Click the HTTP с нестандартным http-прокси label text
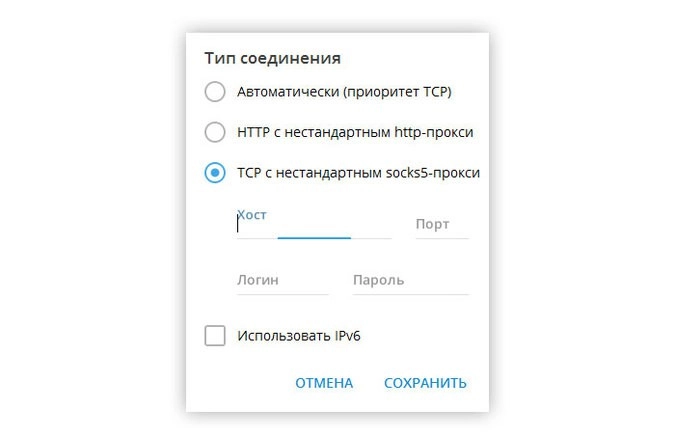675x436 pixels. pos(355,132)
